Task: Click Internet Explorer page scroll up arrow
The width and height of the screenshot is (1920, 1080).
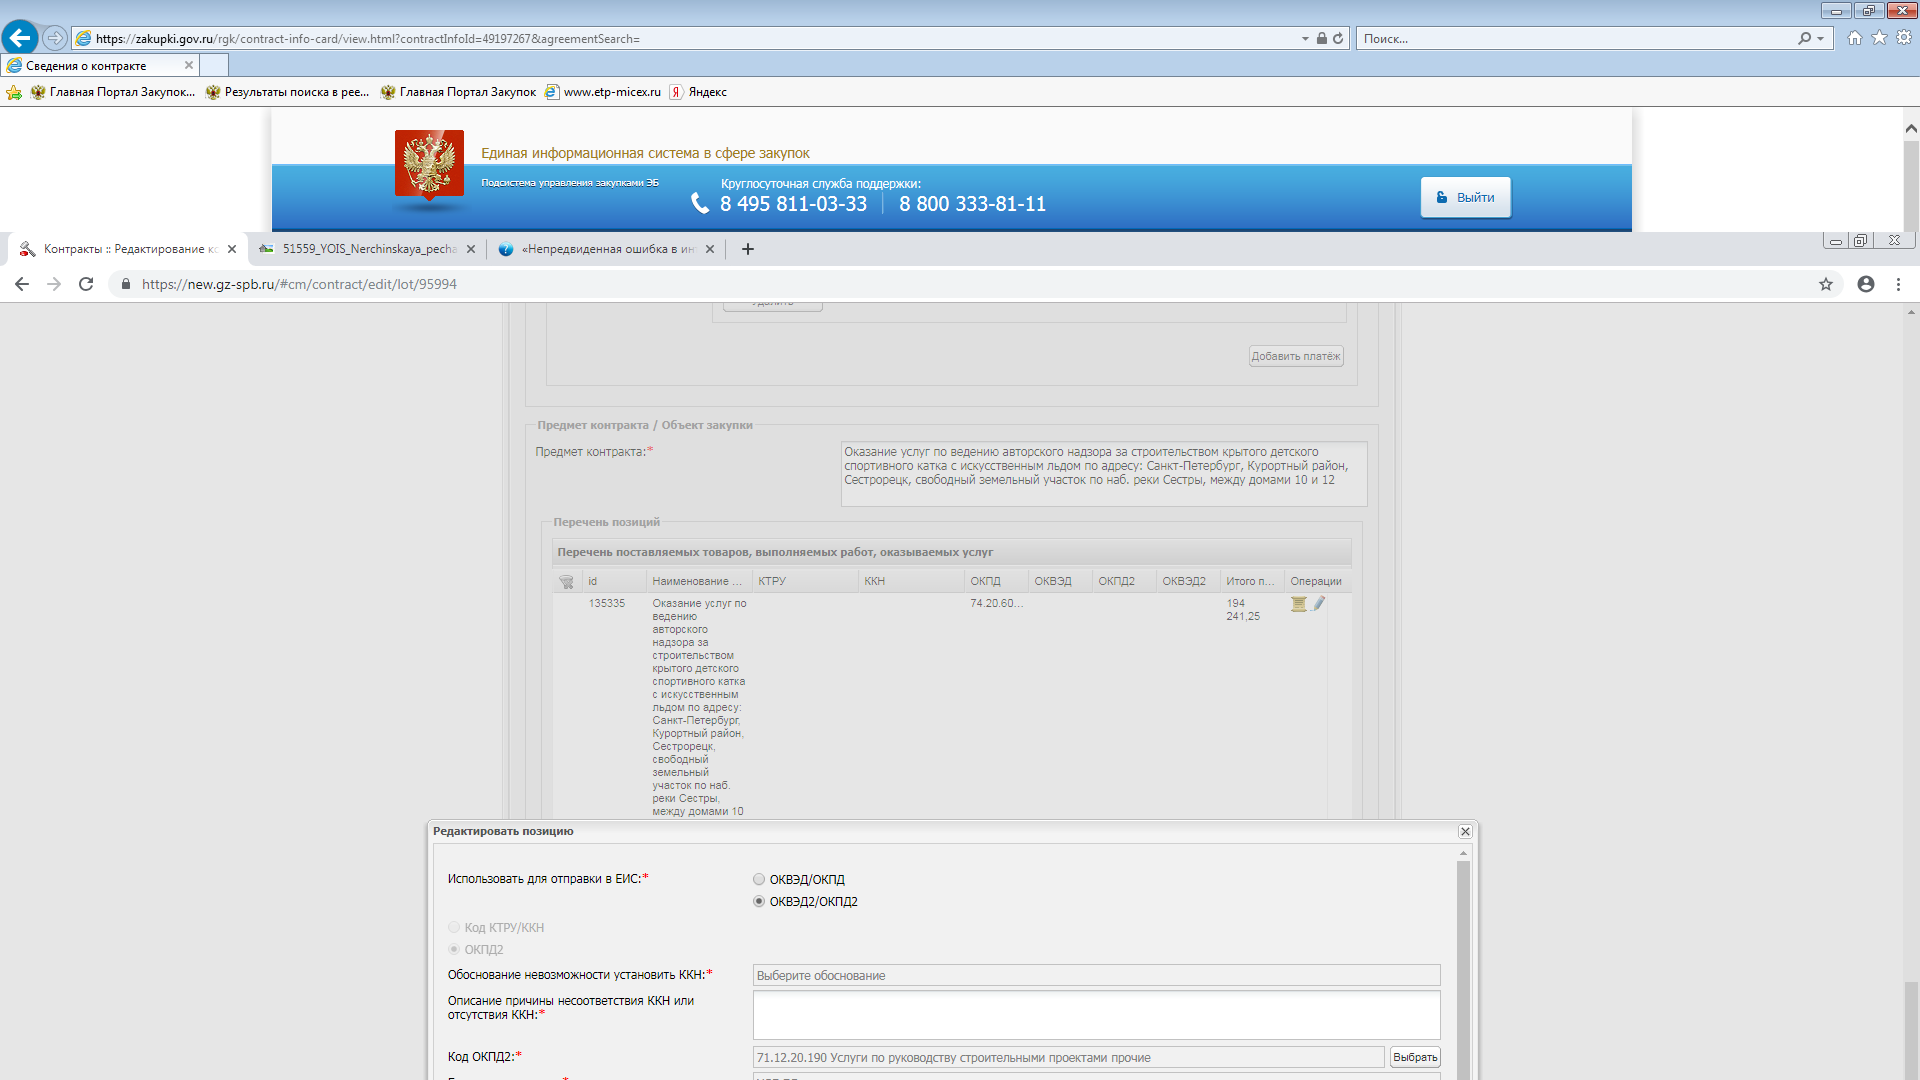Action: coord(1911,128)
